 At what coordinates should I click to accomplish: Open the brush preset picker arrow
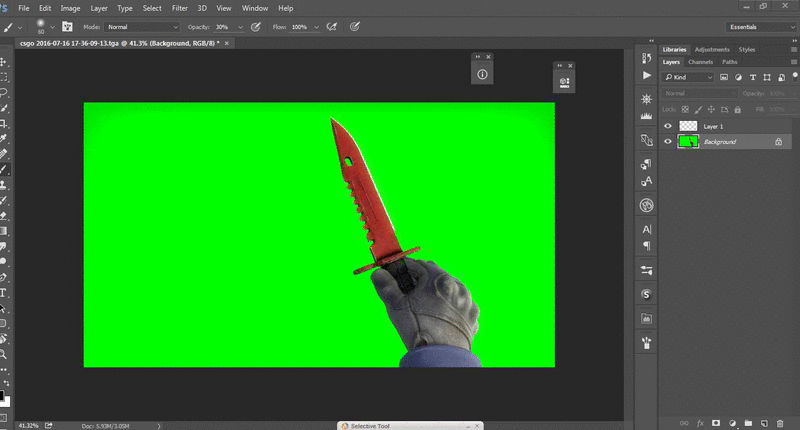coord(52,27)
